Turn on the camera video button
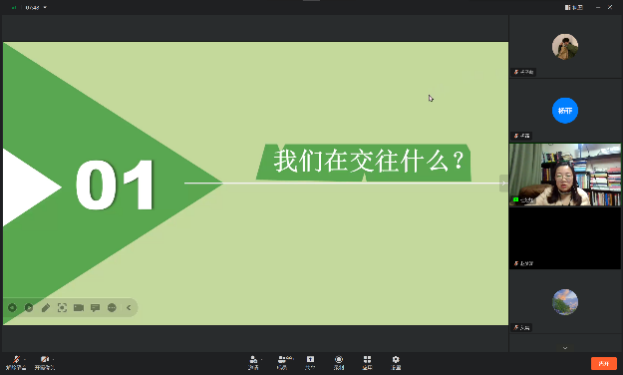The image size is (623, 375). (x=44, y=363)
